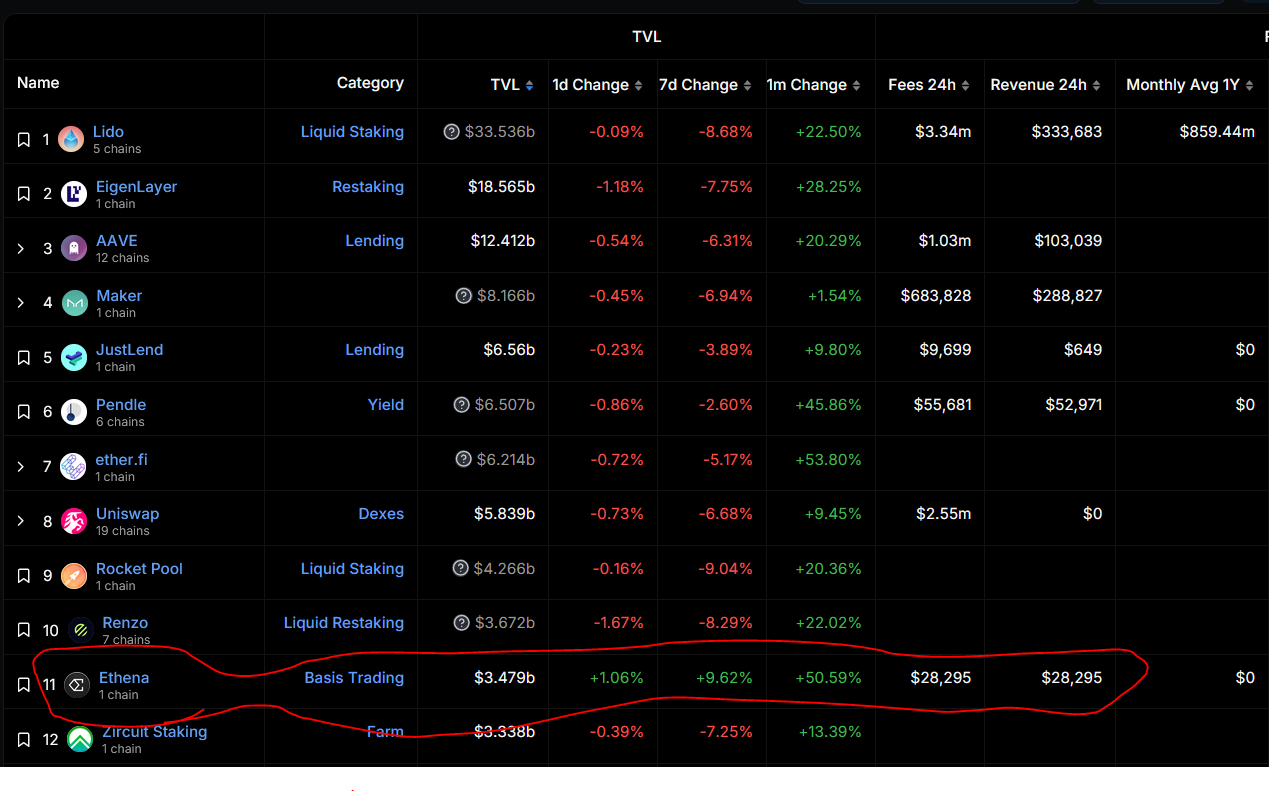Viewport: 1269px width, 791px height.
Task: Expand the AAVE row chevron
Action: (21, 248)
